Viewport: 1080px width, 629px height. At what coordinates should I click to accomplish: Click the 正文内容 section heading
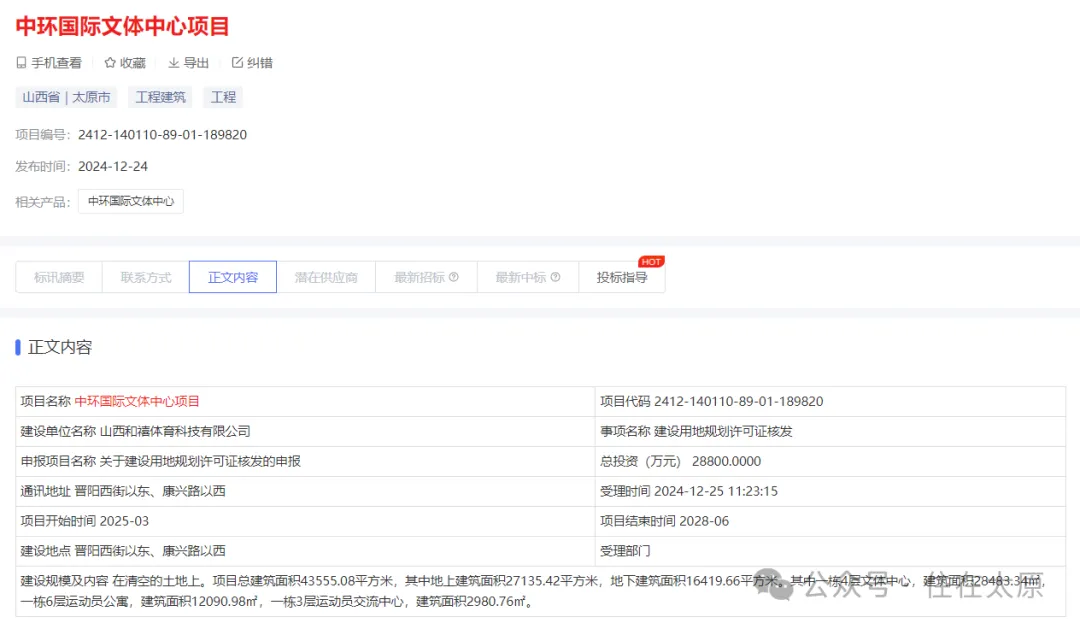pos(60,347)
